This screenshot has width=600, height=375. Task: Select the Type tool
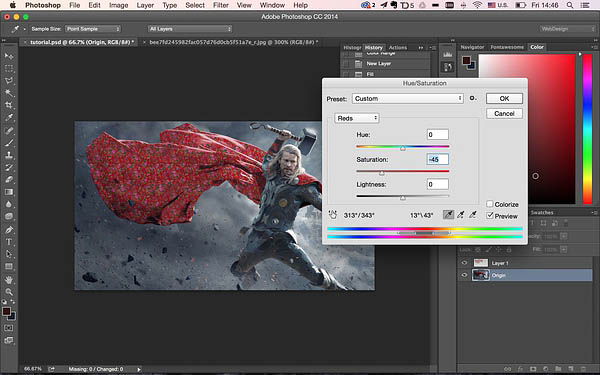click(x=9, y=242)
